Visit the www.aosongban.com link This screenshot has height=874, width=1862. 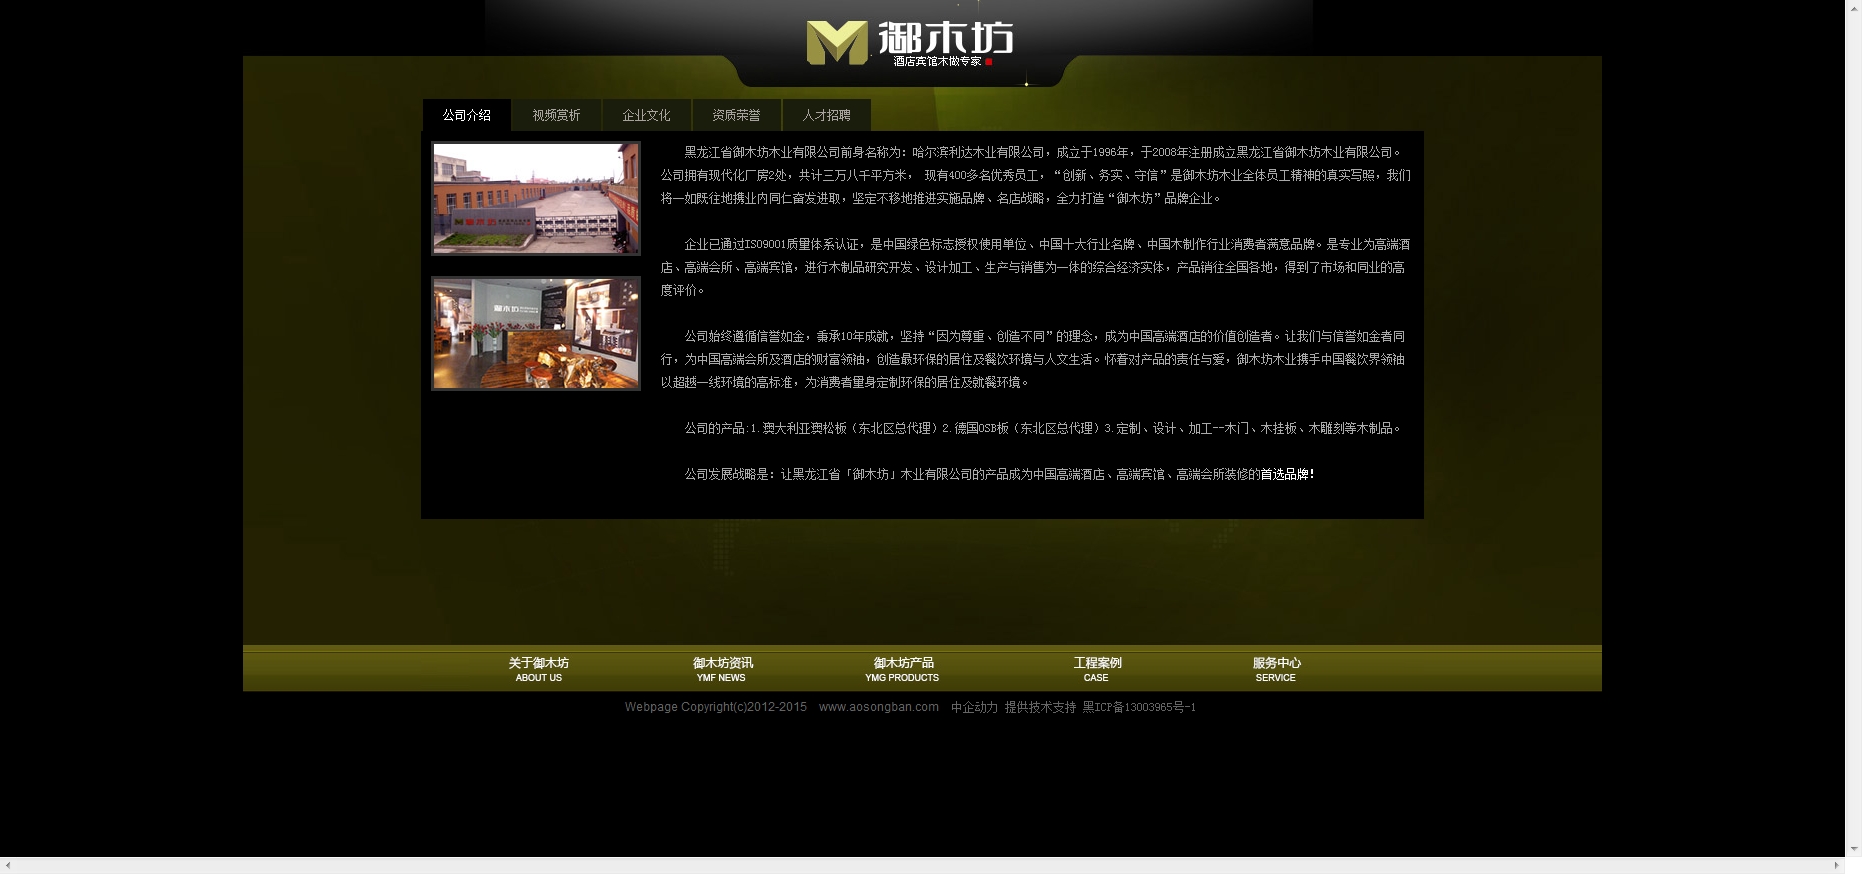(879, 707)
